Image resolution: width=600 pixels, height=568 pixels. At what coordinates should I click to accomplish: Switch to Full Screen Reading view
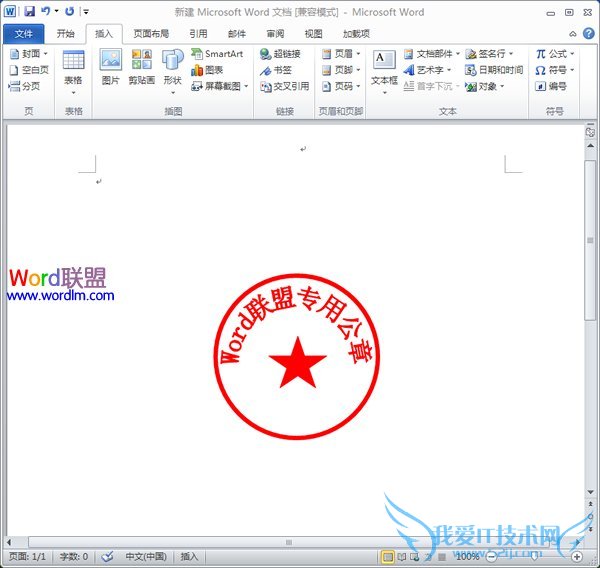(401, 557)
